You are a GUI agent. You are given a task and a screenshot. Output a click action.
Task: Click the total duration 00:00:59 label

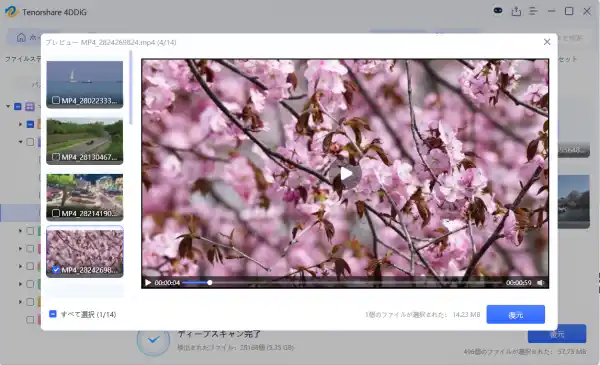[x=518, y=283]
